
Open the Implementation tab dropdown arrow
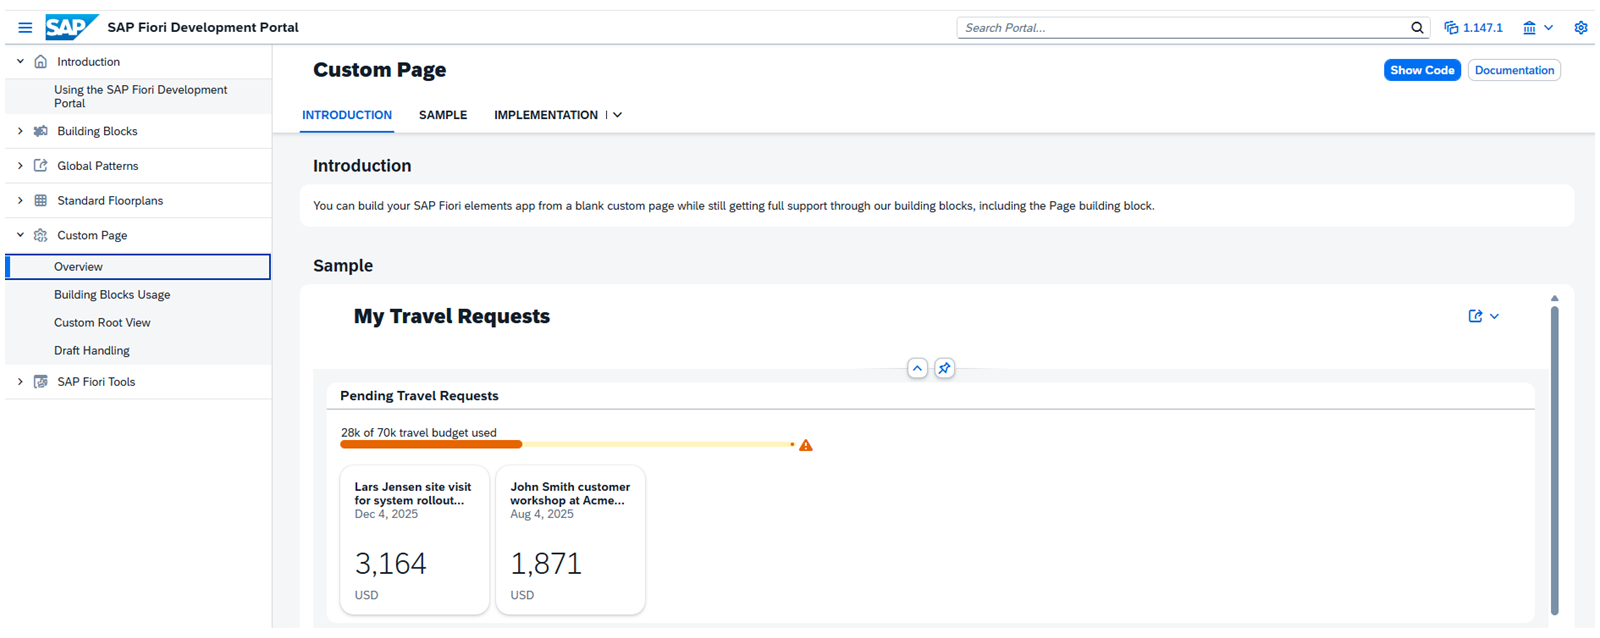click(617, 115)
